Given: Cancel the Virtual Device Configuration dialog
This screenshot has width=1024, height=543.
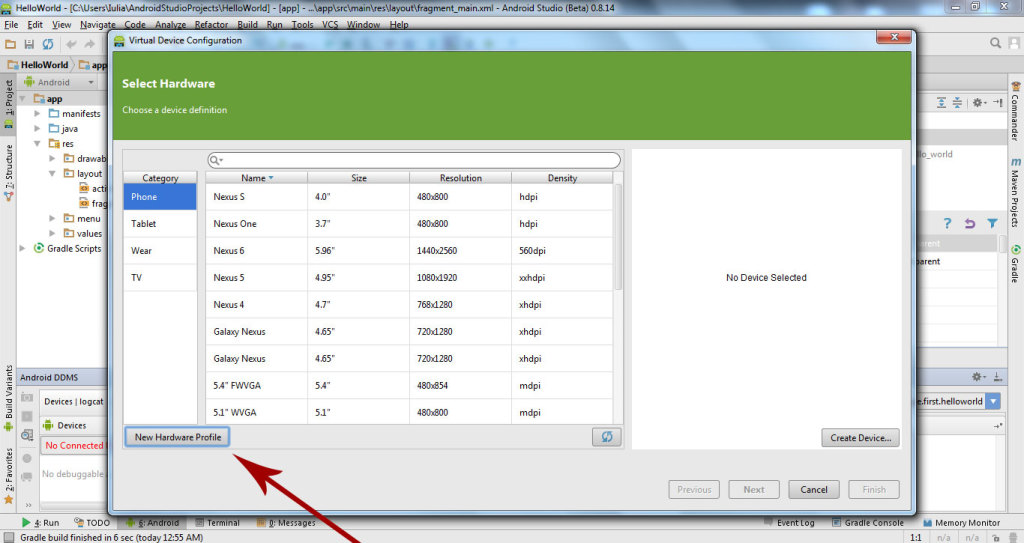Looking at the screenshot, I should pyautogui.click(x=814, y=489).
